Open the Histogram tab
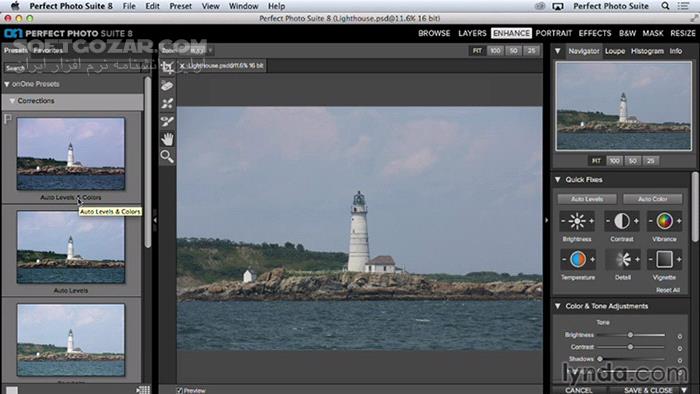The image size is (700, 394). click(647, 51)
